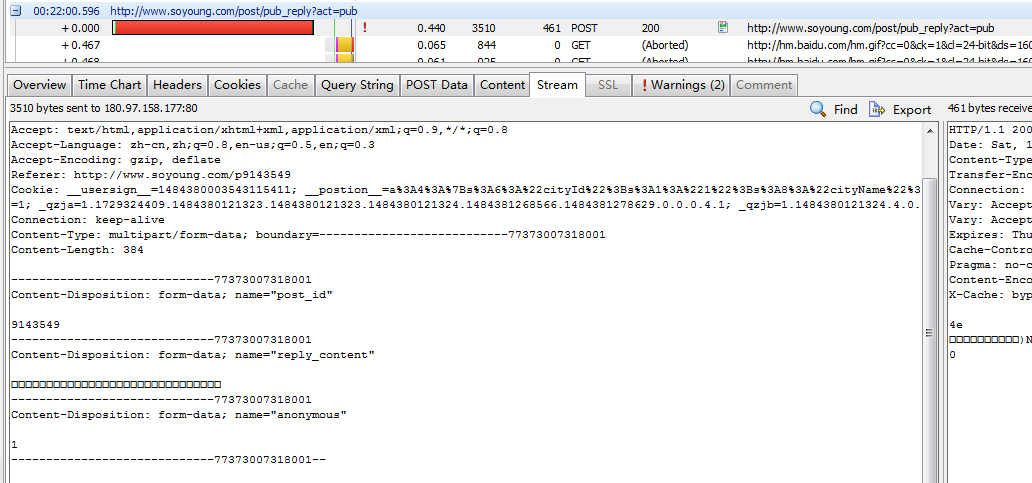View the POST Data tab
The image size is (1032, 483).
pos(437,85)
